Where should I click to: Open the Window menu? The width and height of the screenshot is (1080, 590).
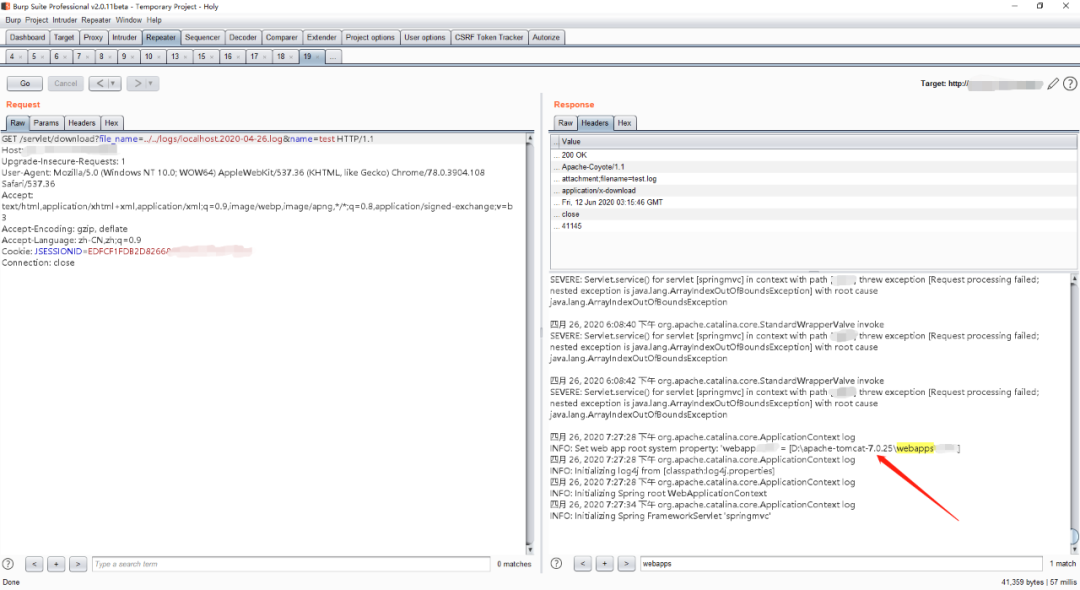(129, 20)
